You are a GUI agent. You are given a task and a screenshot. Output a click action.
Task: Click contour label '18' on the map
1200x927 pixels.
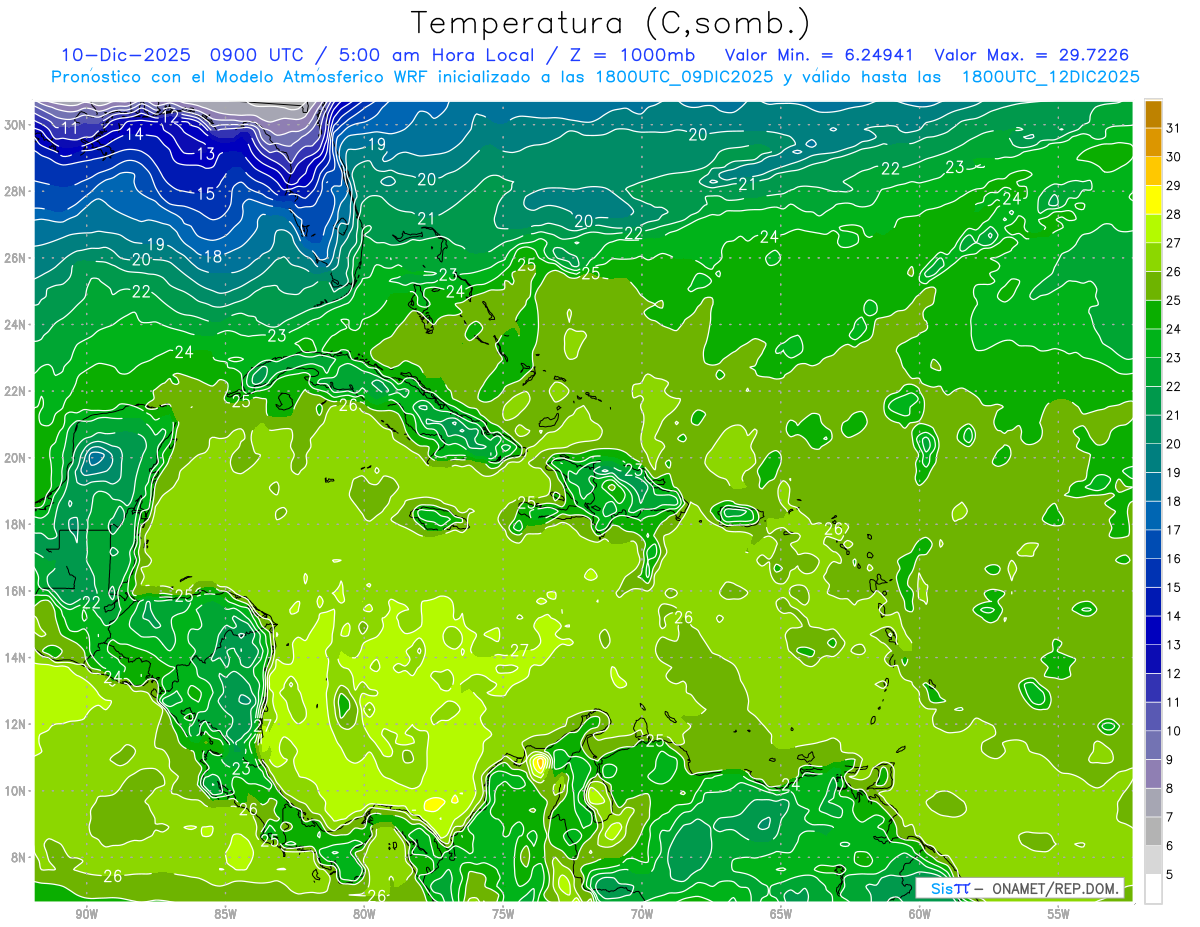click(x=212, y=257)
